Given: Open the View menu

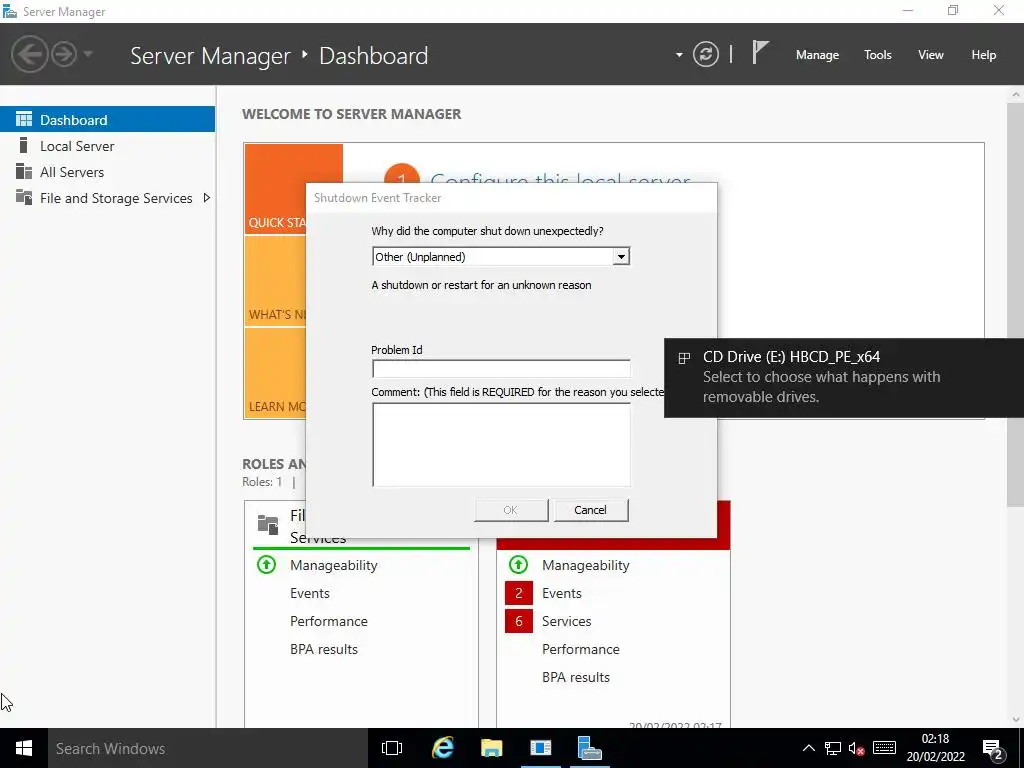Looking at the screenshot, I should click(931, 55).
